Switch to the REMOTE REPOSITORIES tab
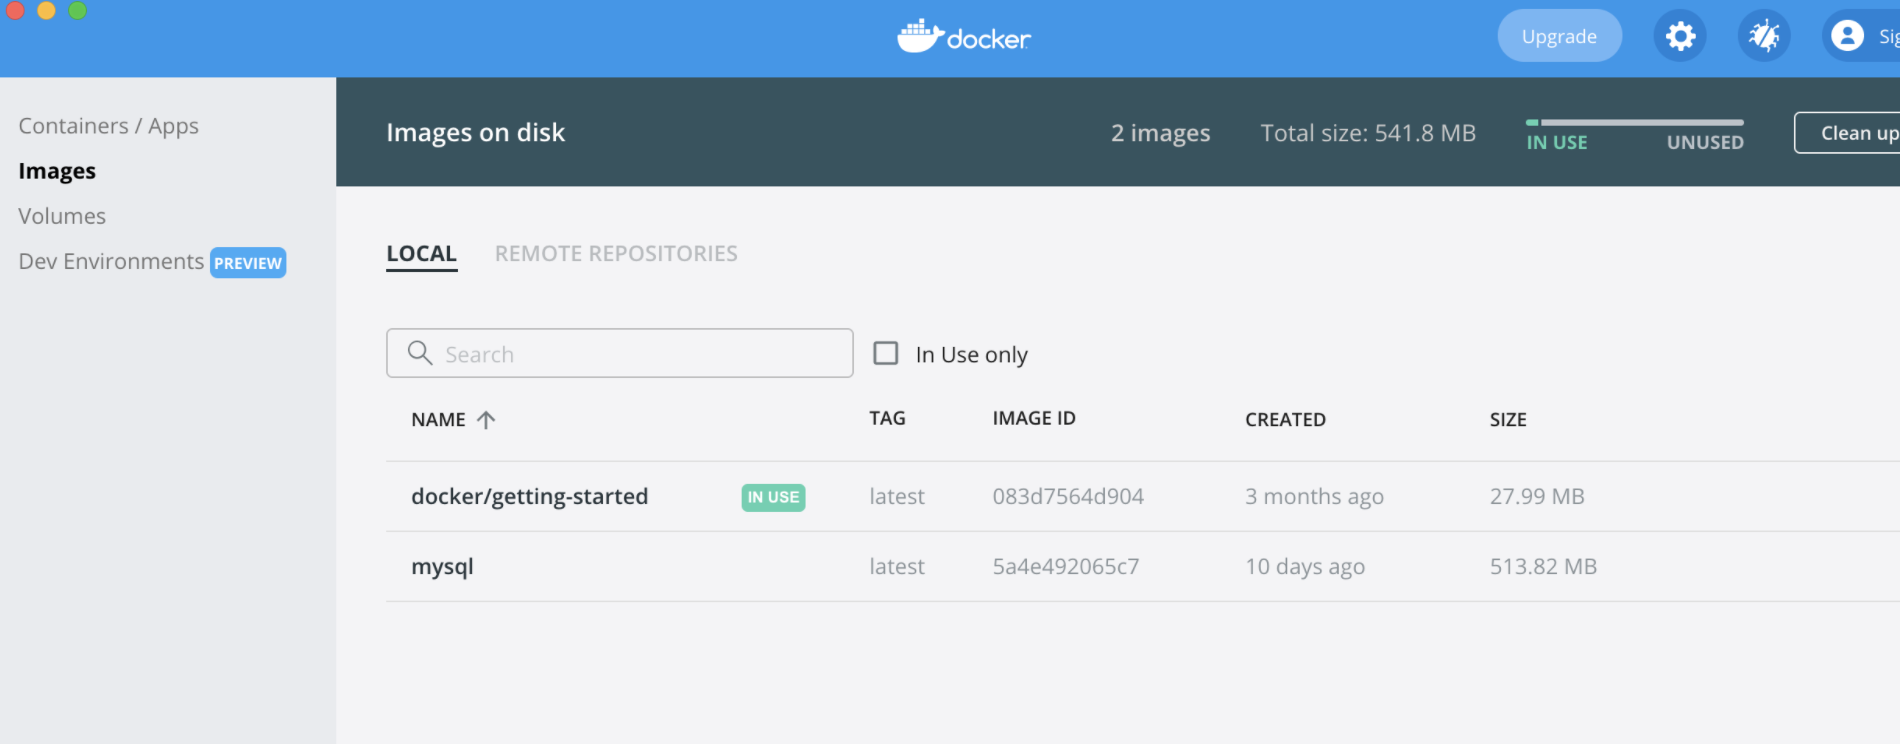The width and height of the screenshot is (1900, 744). pyautogui.click(x=616, y=254)
